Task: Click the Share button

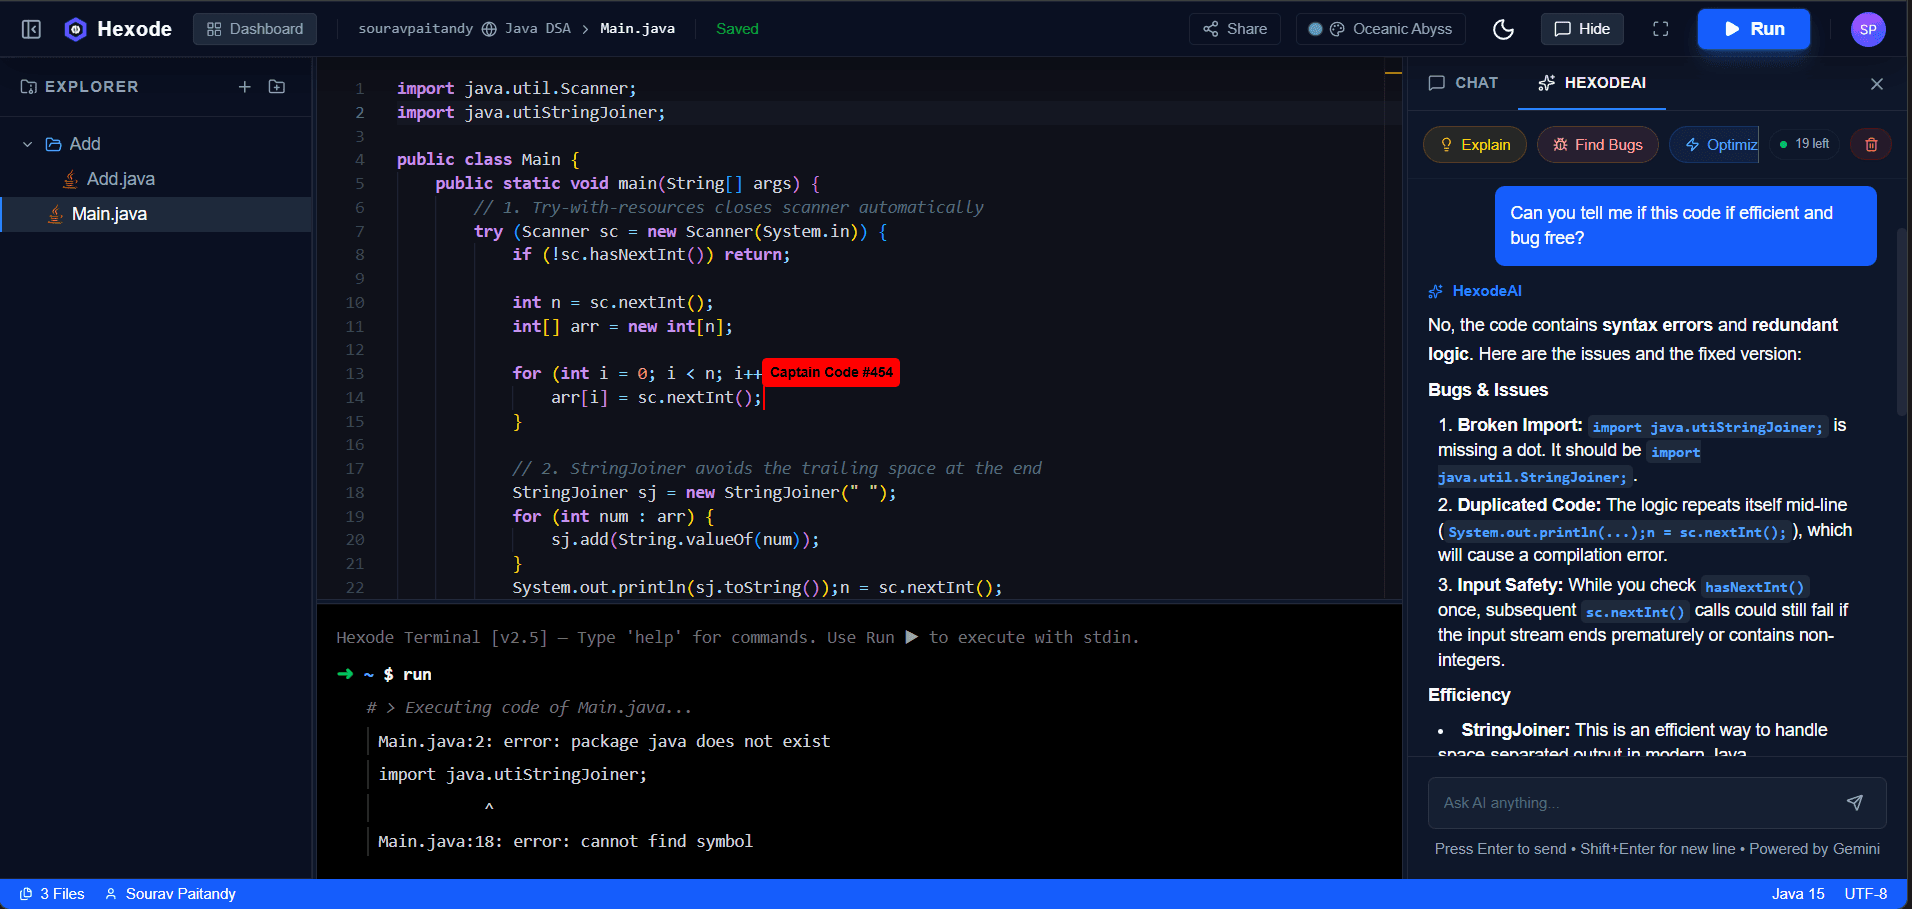Action: coord(1235,29)
